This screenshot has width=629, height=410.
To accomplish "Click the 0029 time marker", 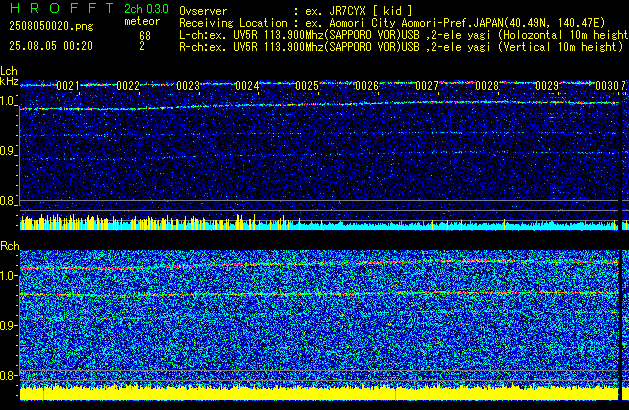I will 547,86.
